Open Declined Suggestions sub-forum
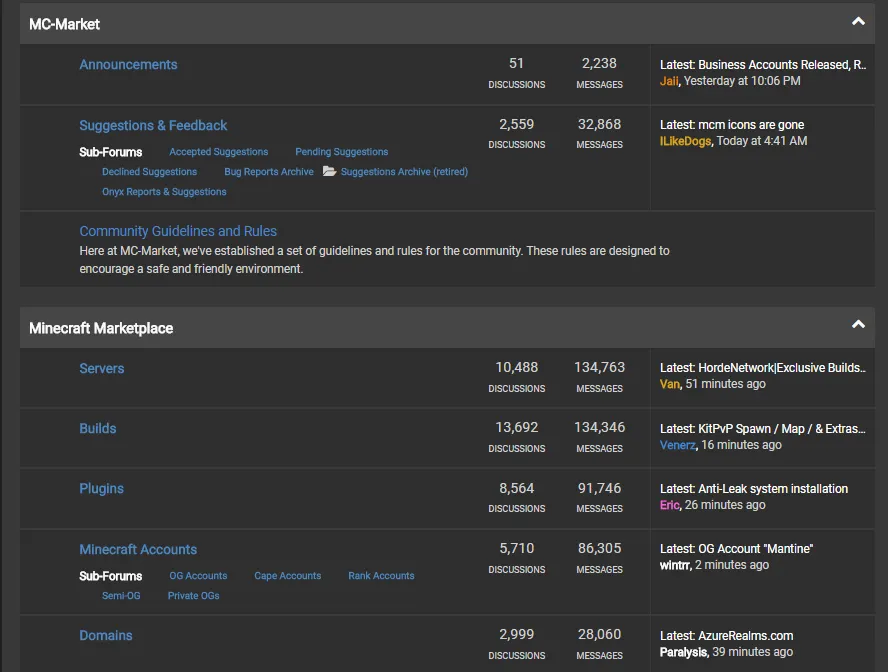 click(x=150, y=172)
